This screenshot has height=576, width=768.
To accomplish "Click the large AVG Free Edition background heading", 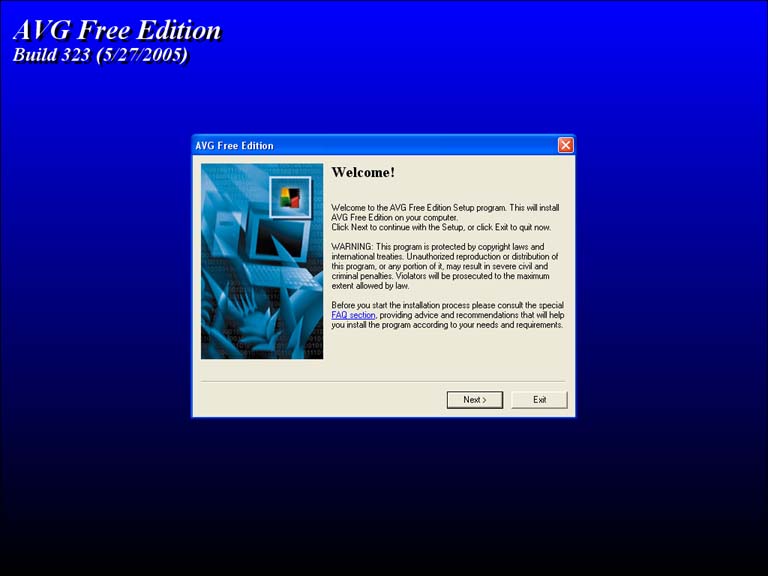I will pos(116,30).
